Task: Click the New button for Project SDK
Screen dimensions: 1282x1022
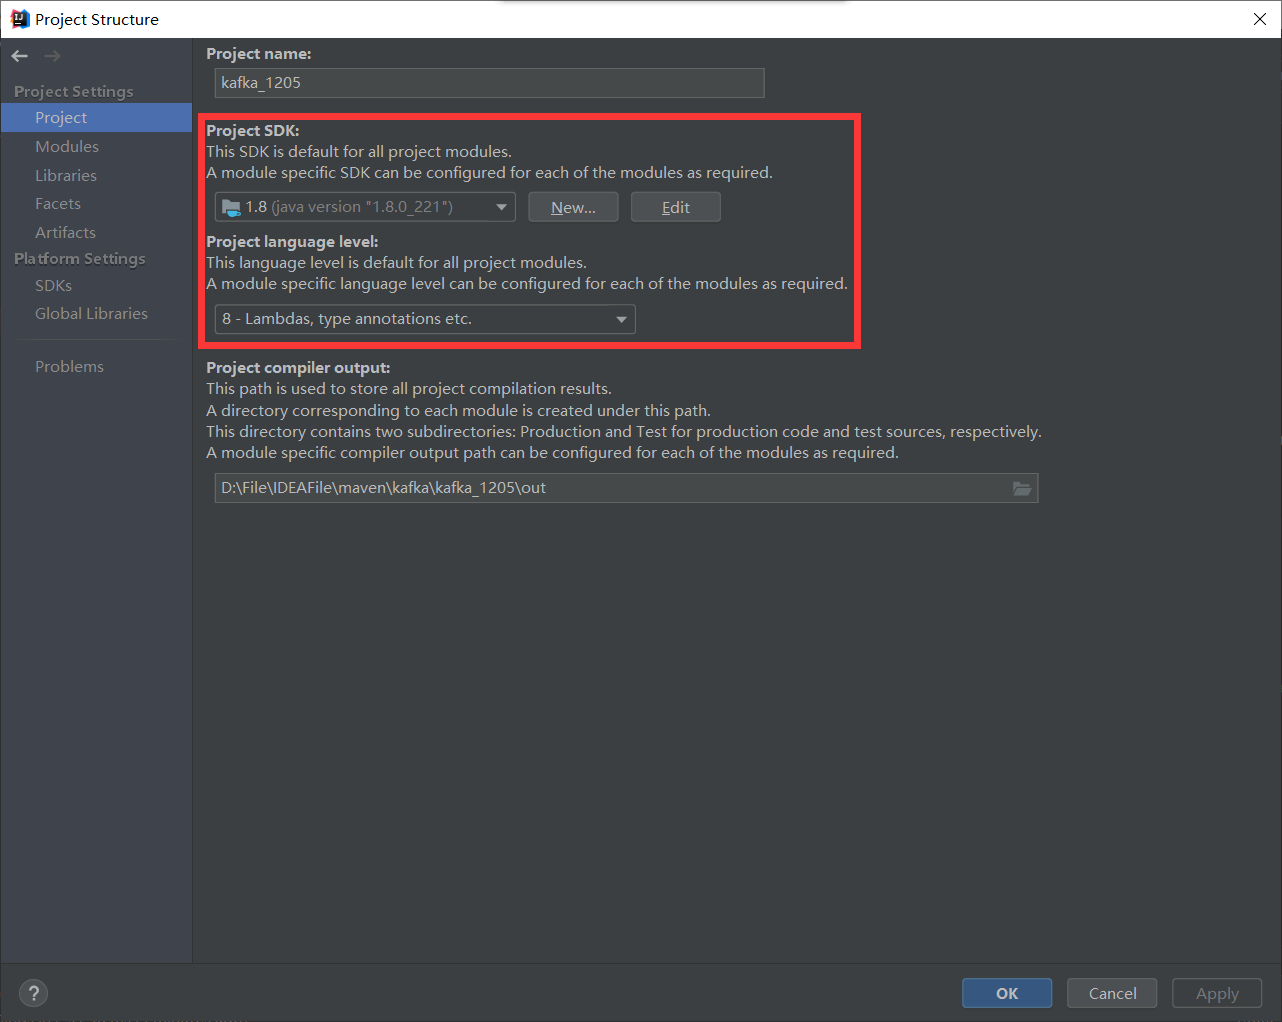Action: 572,207
